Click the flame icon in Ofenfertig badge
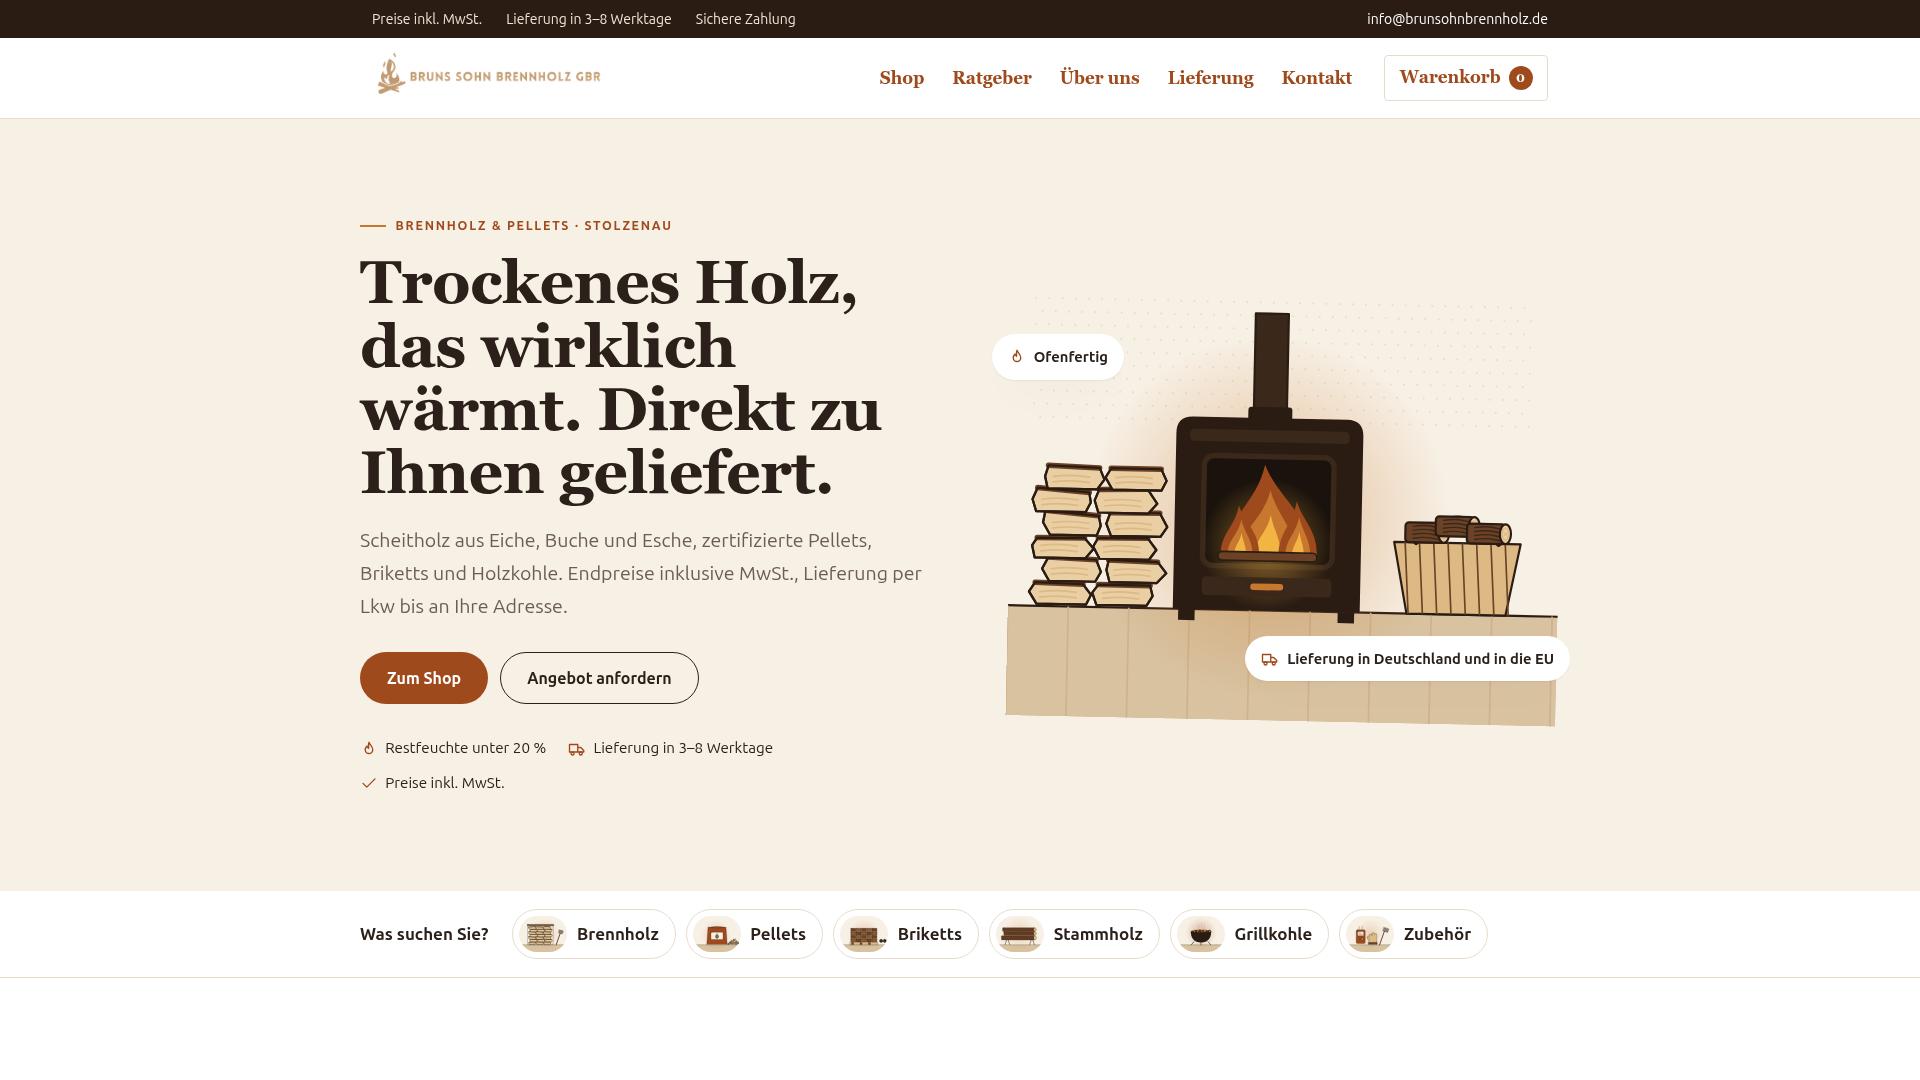 [1017, 357]
